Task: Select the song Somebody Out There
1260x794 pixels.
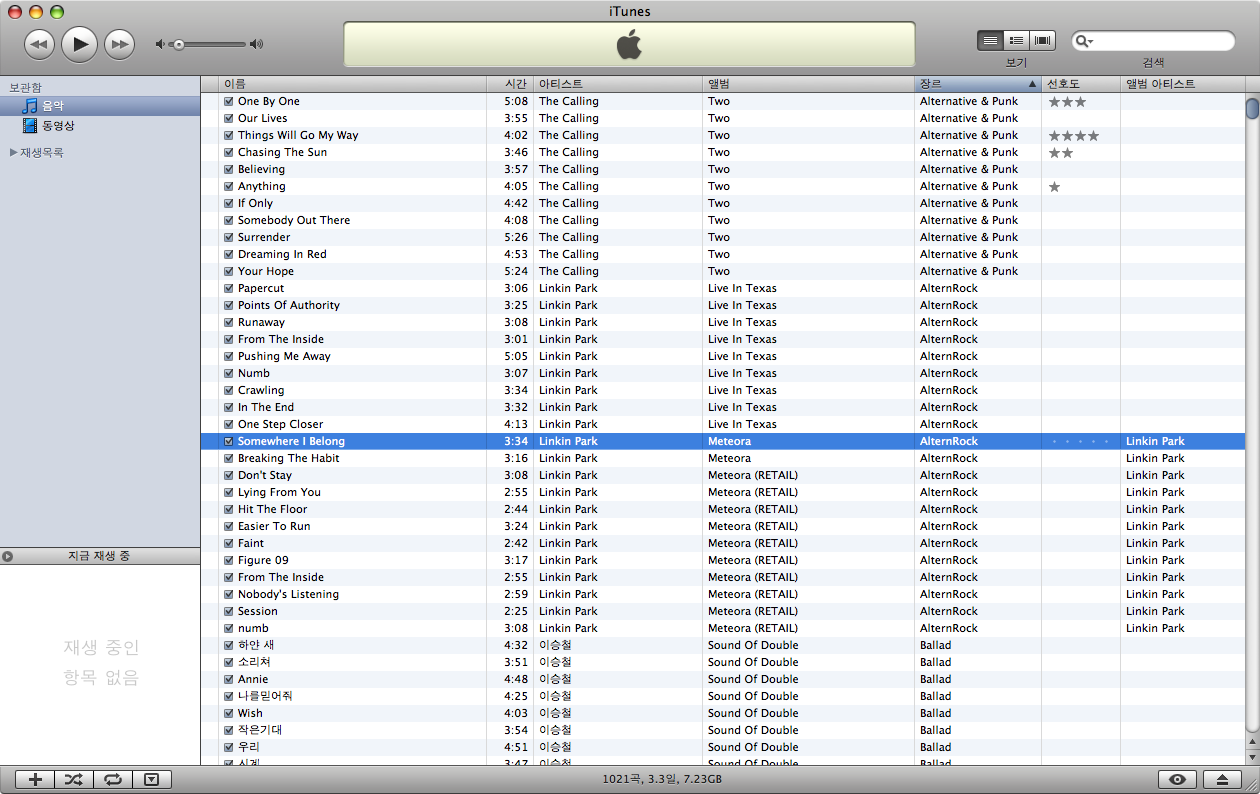Action: click(294, 220)
